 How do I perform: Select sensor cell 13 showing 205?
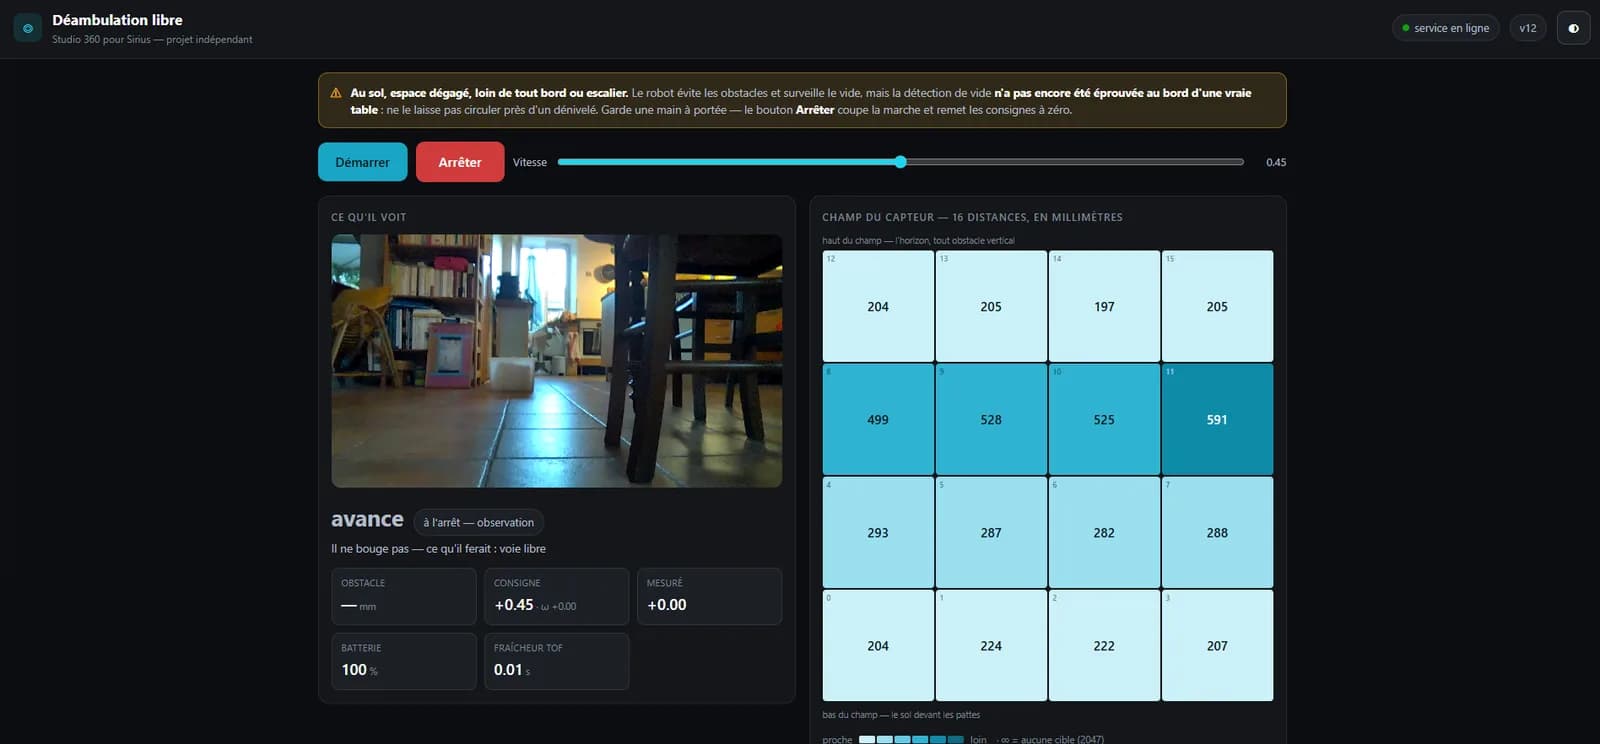click(991, 306)
